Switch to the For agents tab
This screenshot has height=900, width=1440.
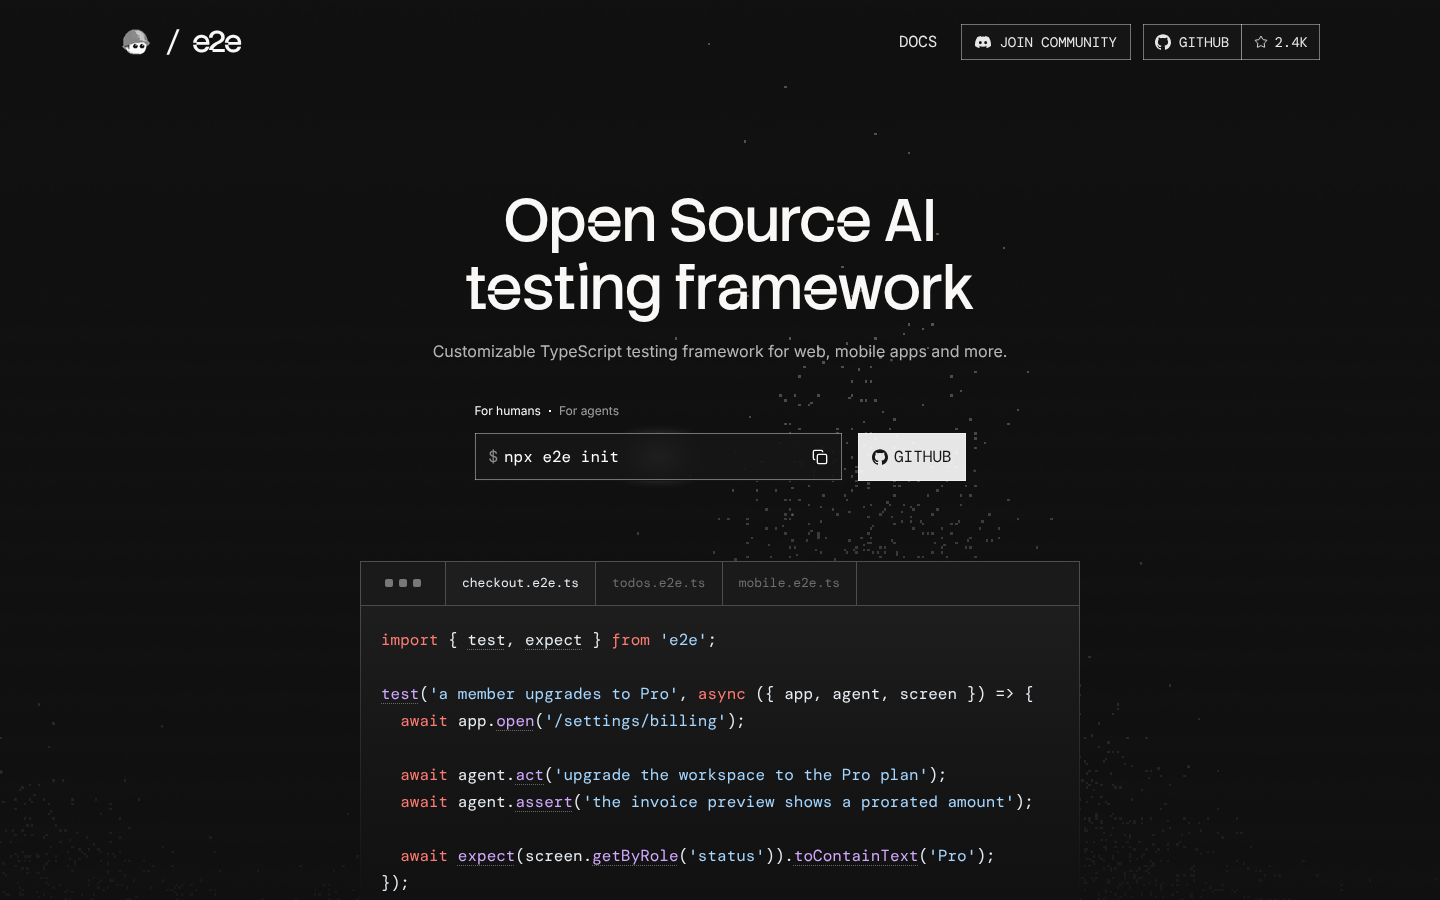(x=589, y=411)
